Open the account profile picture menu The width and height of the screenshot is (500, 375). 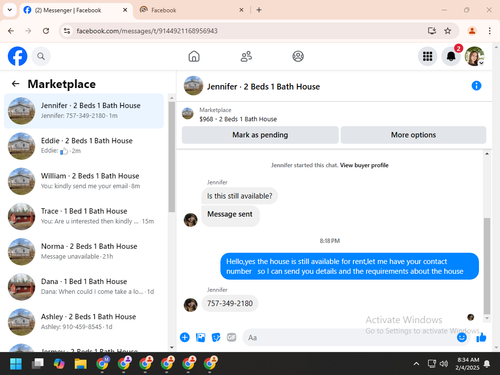[x=475, y=56]
